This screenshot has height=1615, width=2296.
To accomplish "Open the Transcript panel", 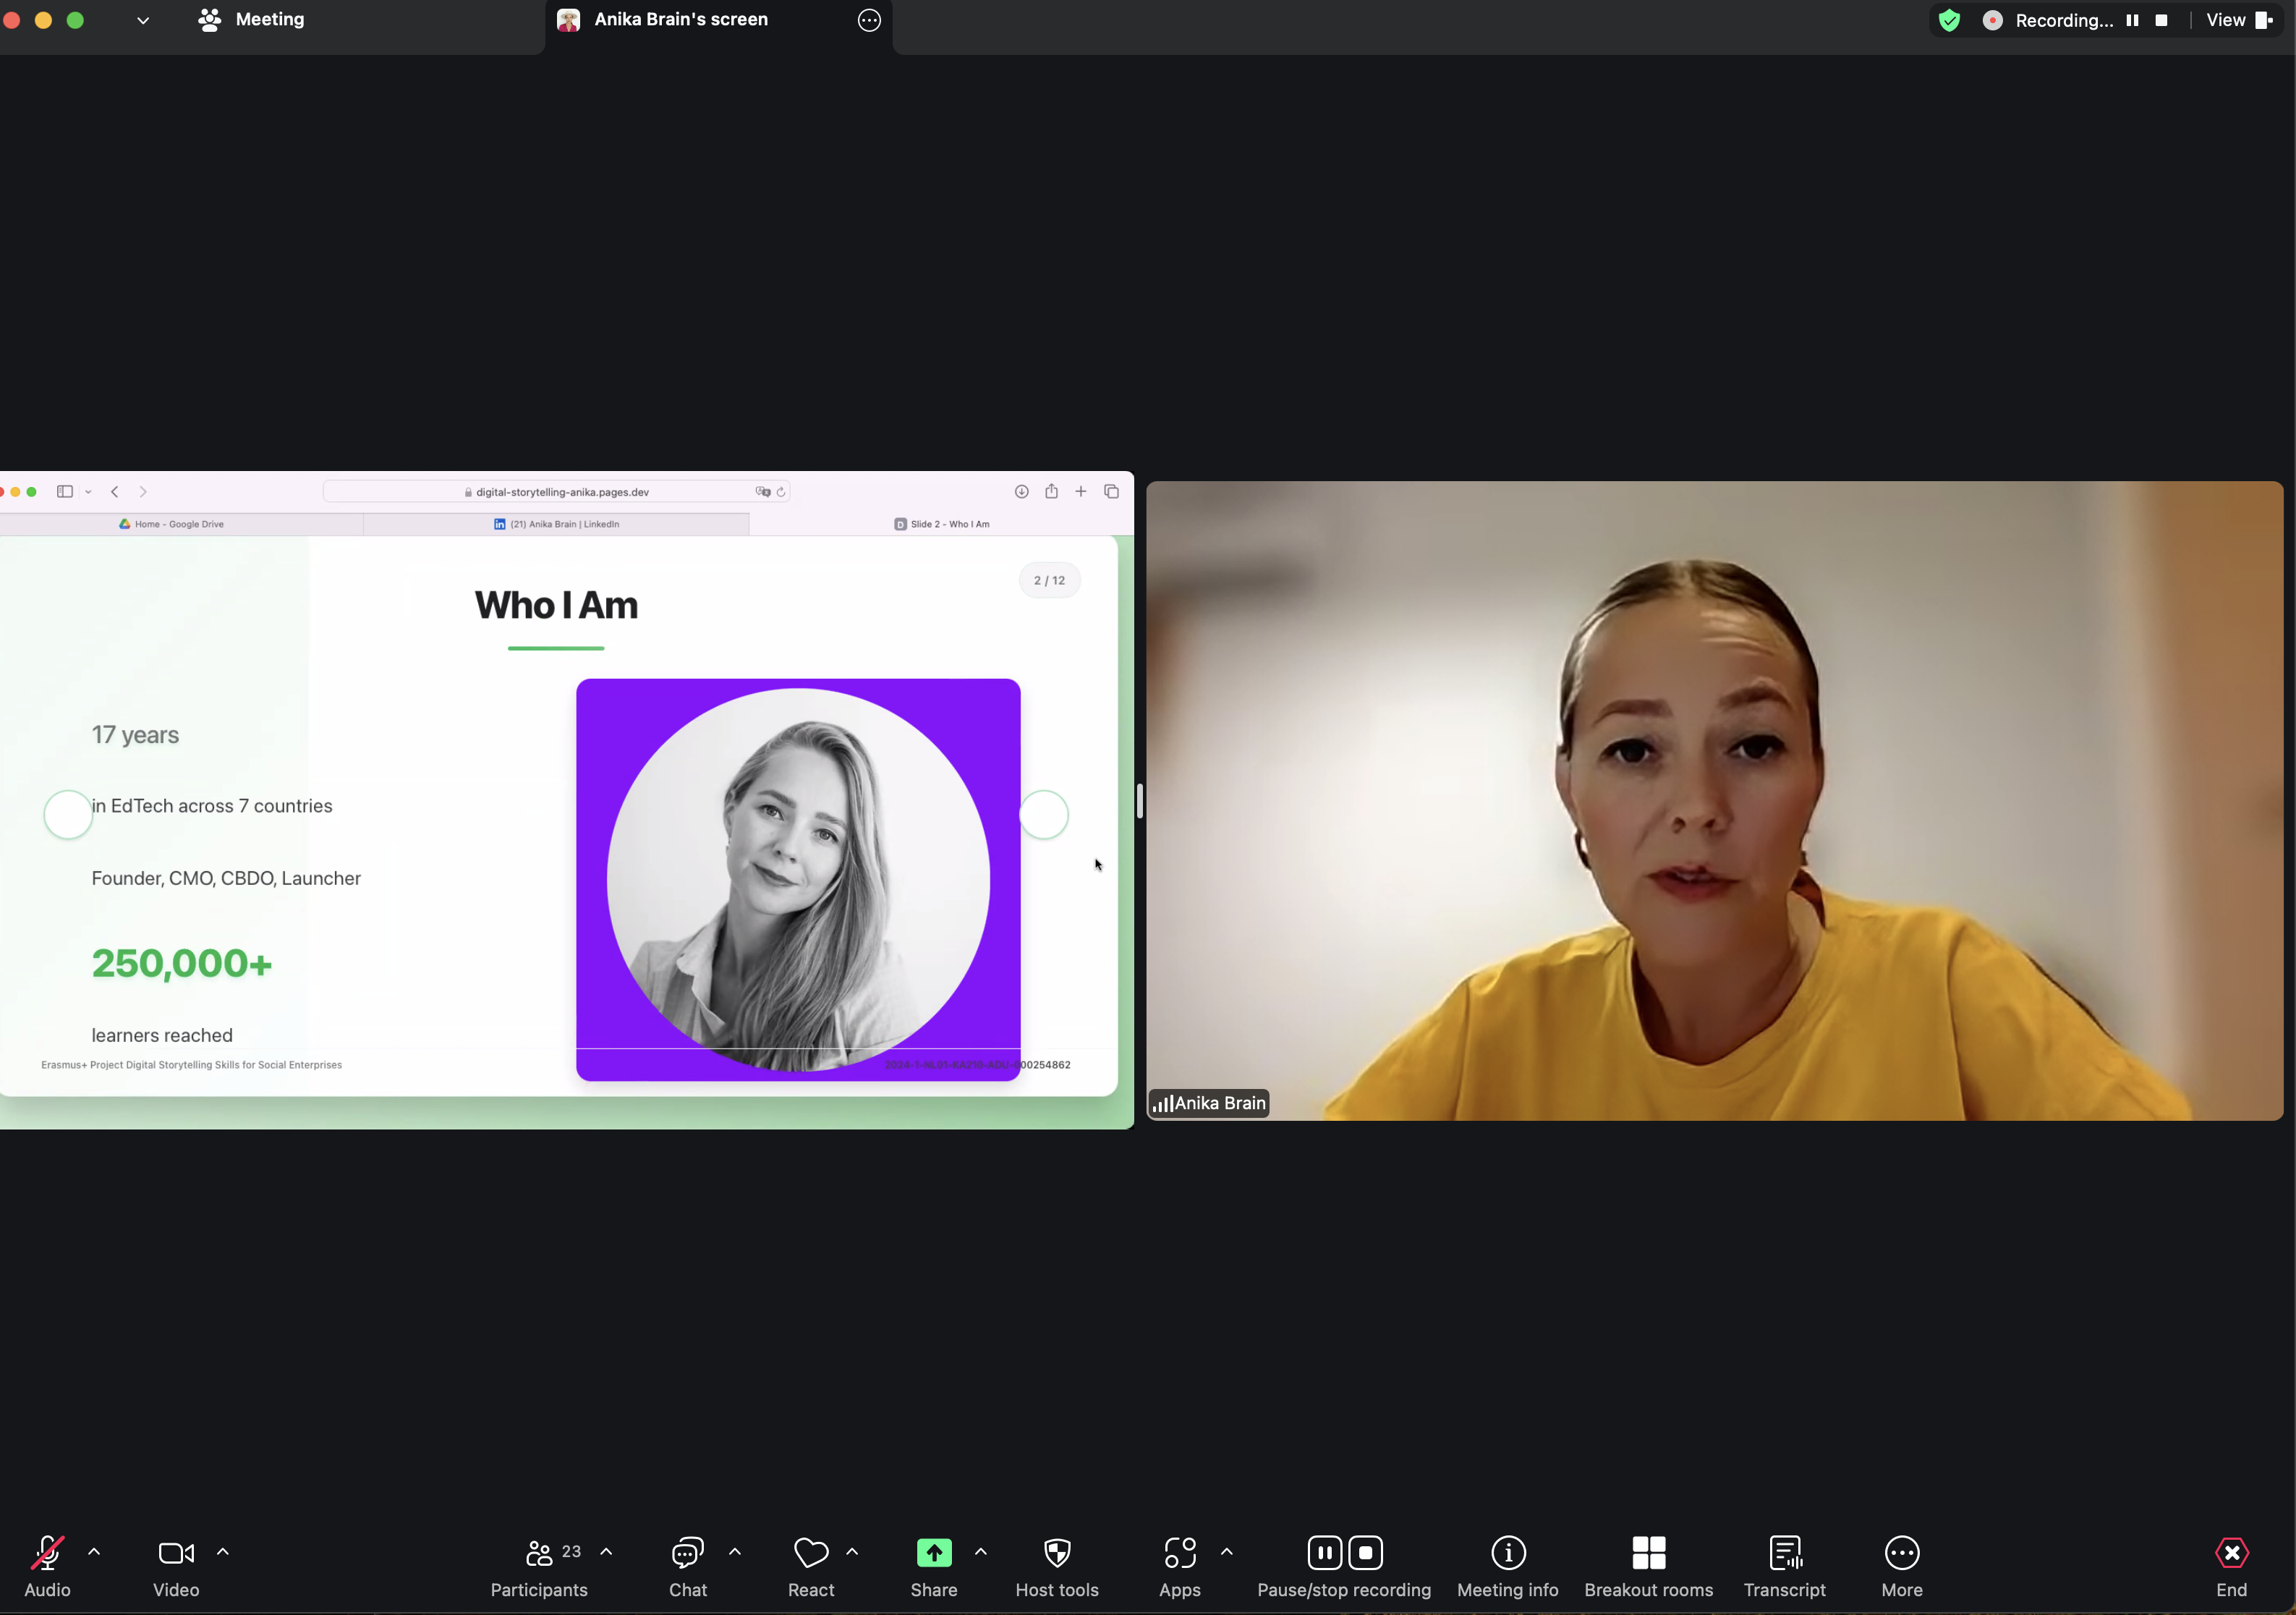I will tap(1784, 1553).
